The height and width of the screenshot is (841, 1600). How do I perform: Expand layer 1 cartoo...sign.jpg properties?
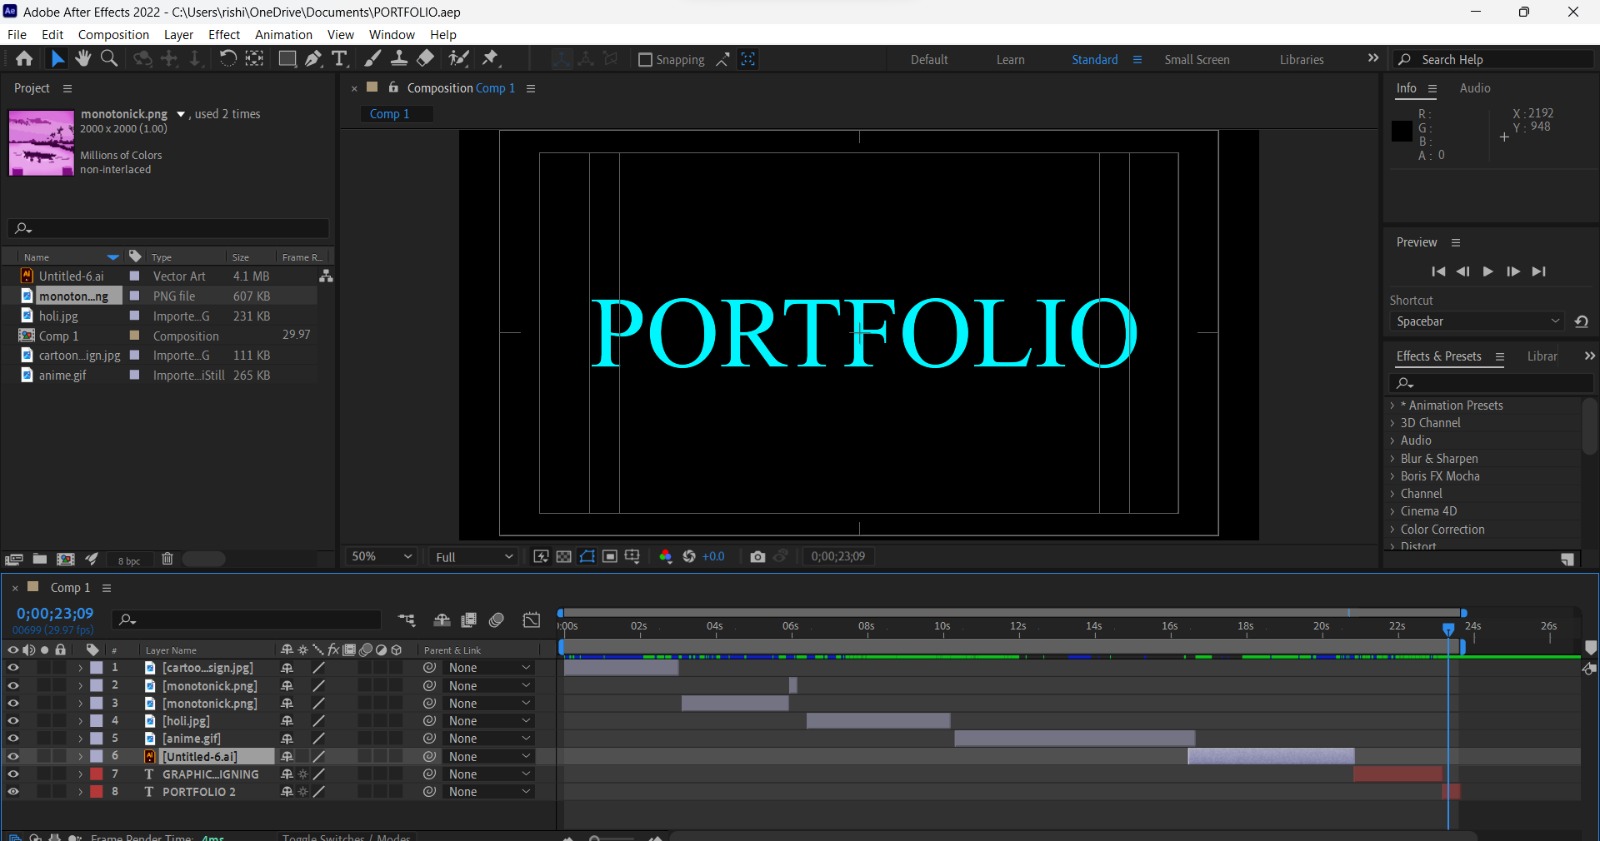(x=80, y=668)
